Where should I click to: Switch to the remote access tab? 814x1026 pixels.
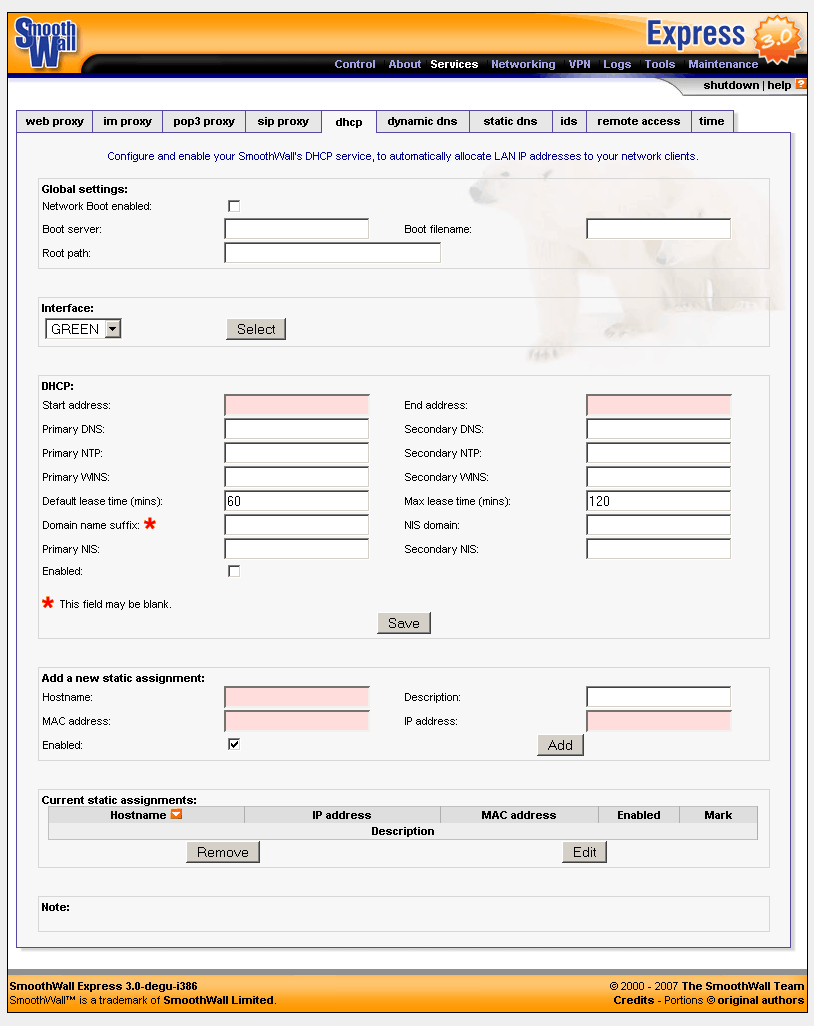point(639,121)
